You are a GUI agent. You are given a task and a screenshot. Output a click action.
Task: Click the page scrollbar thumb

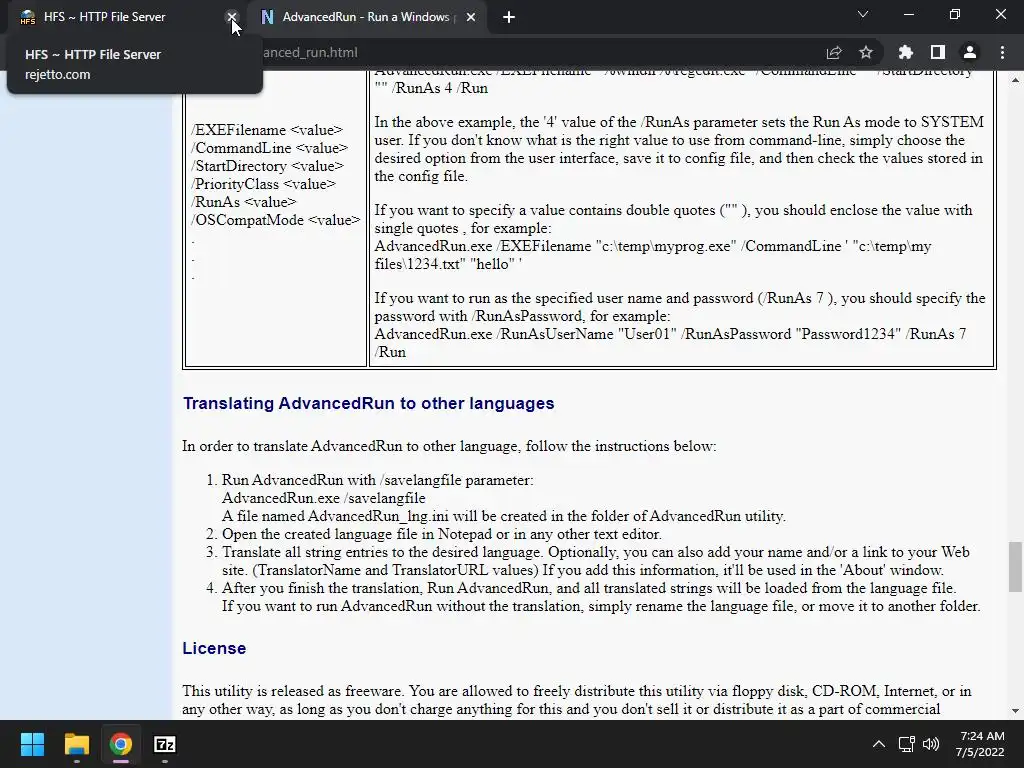click(x=1015, y=566)
